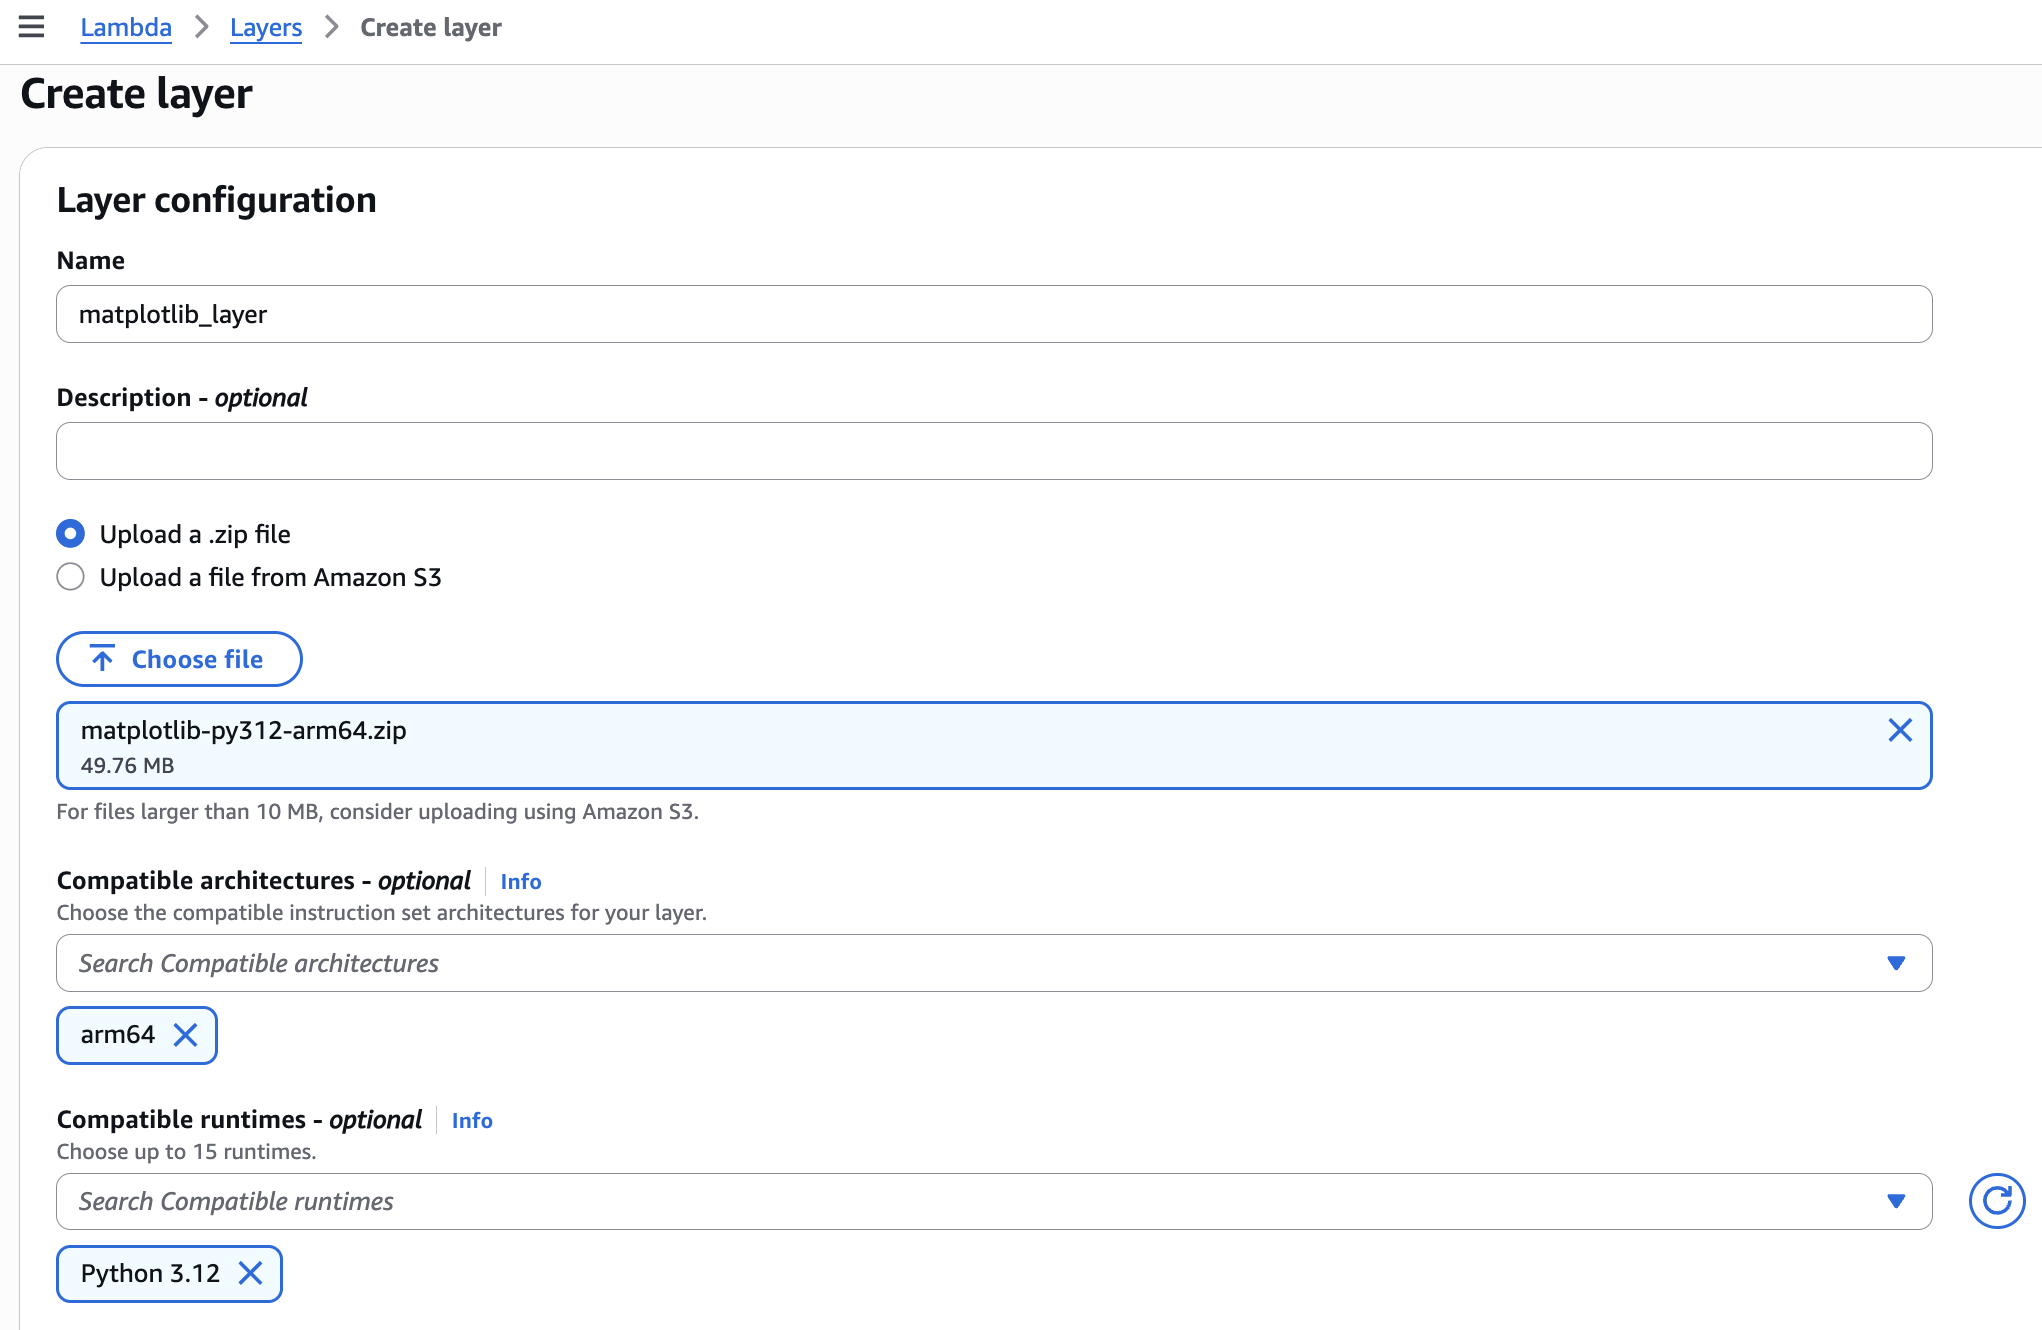The height and width of the screenshot is (1330, 2042).
Task: Select Upload a .zip file option
Action: pyautogui.click(x=71, y=534)
